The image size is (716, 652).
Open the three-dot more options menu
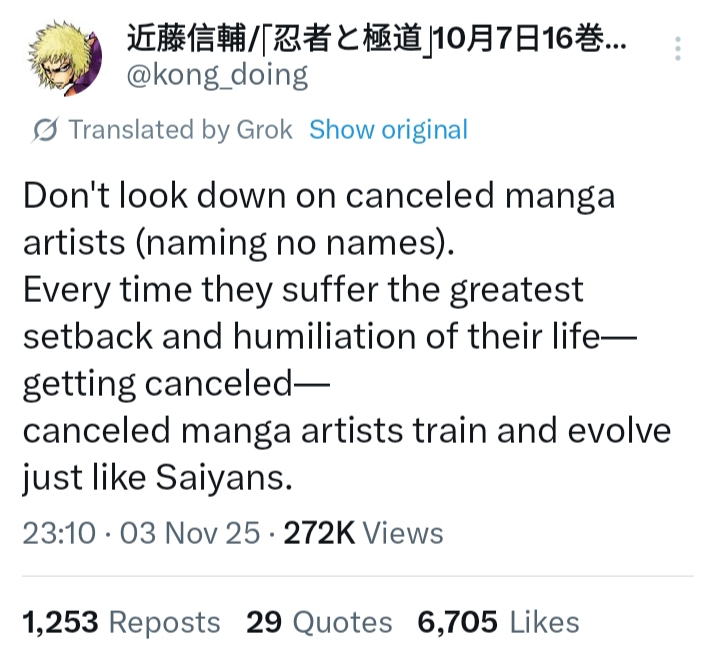tap(678, 50)
